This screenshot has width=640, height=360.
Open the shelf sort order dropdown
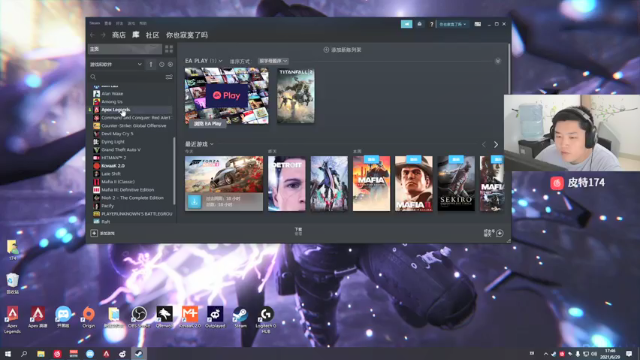click(x=273, y=61)
